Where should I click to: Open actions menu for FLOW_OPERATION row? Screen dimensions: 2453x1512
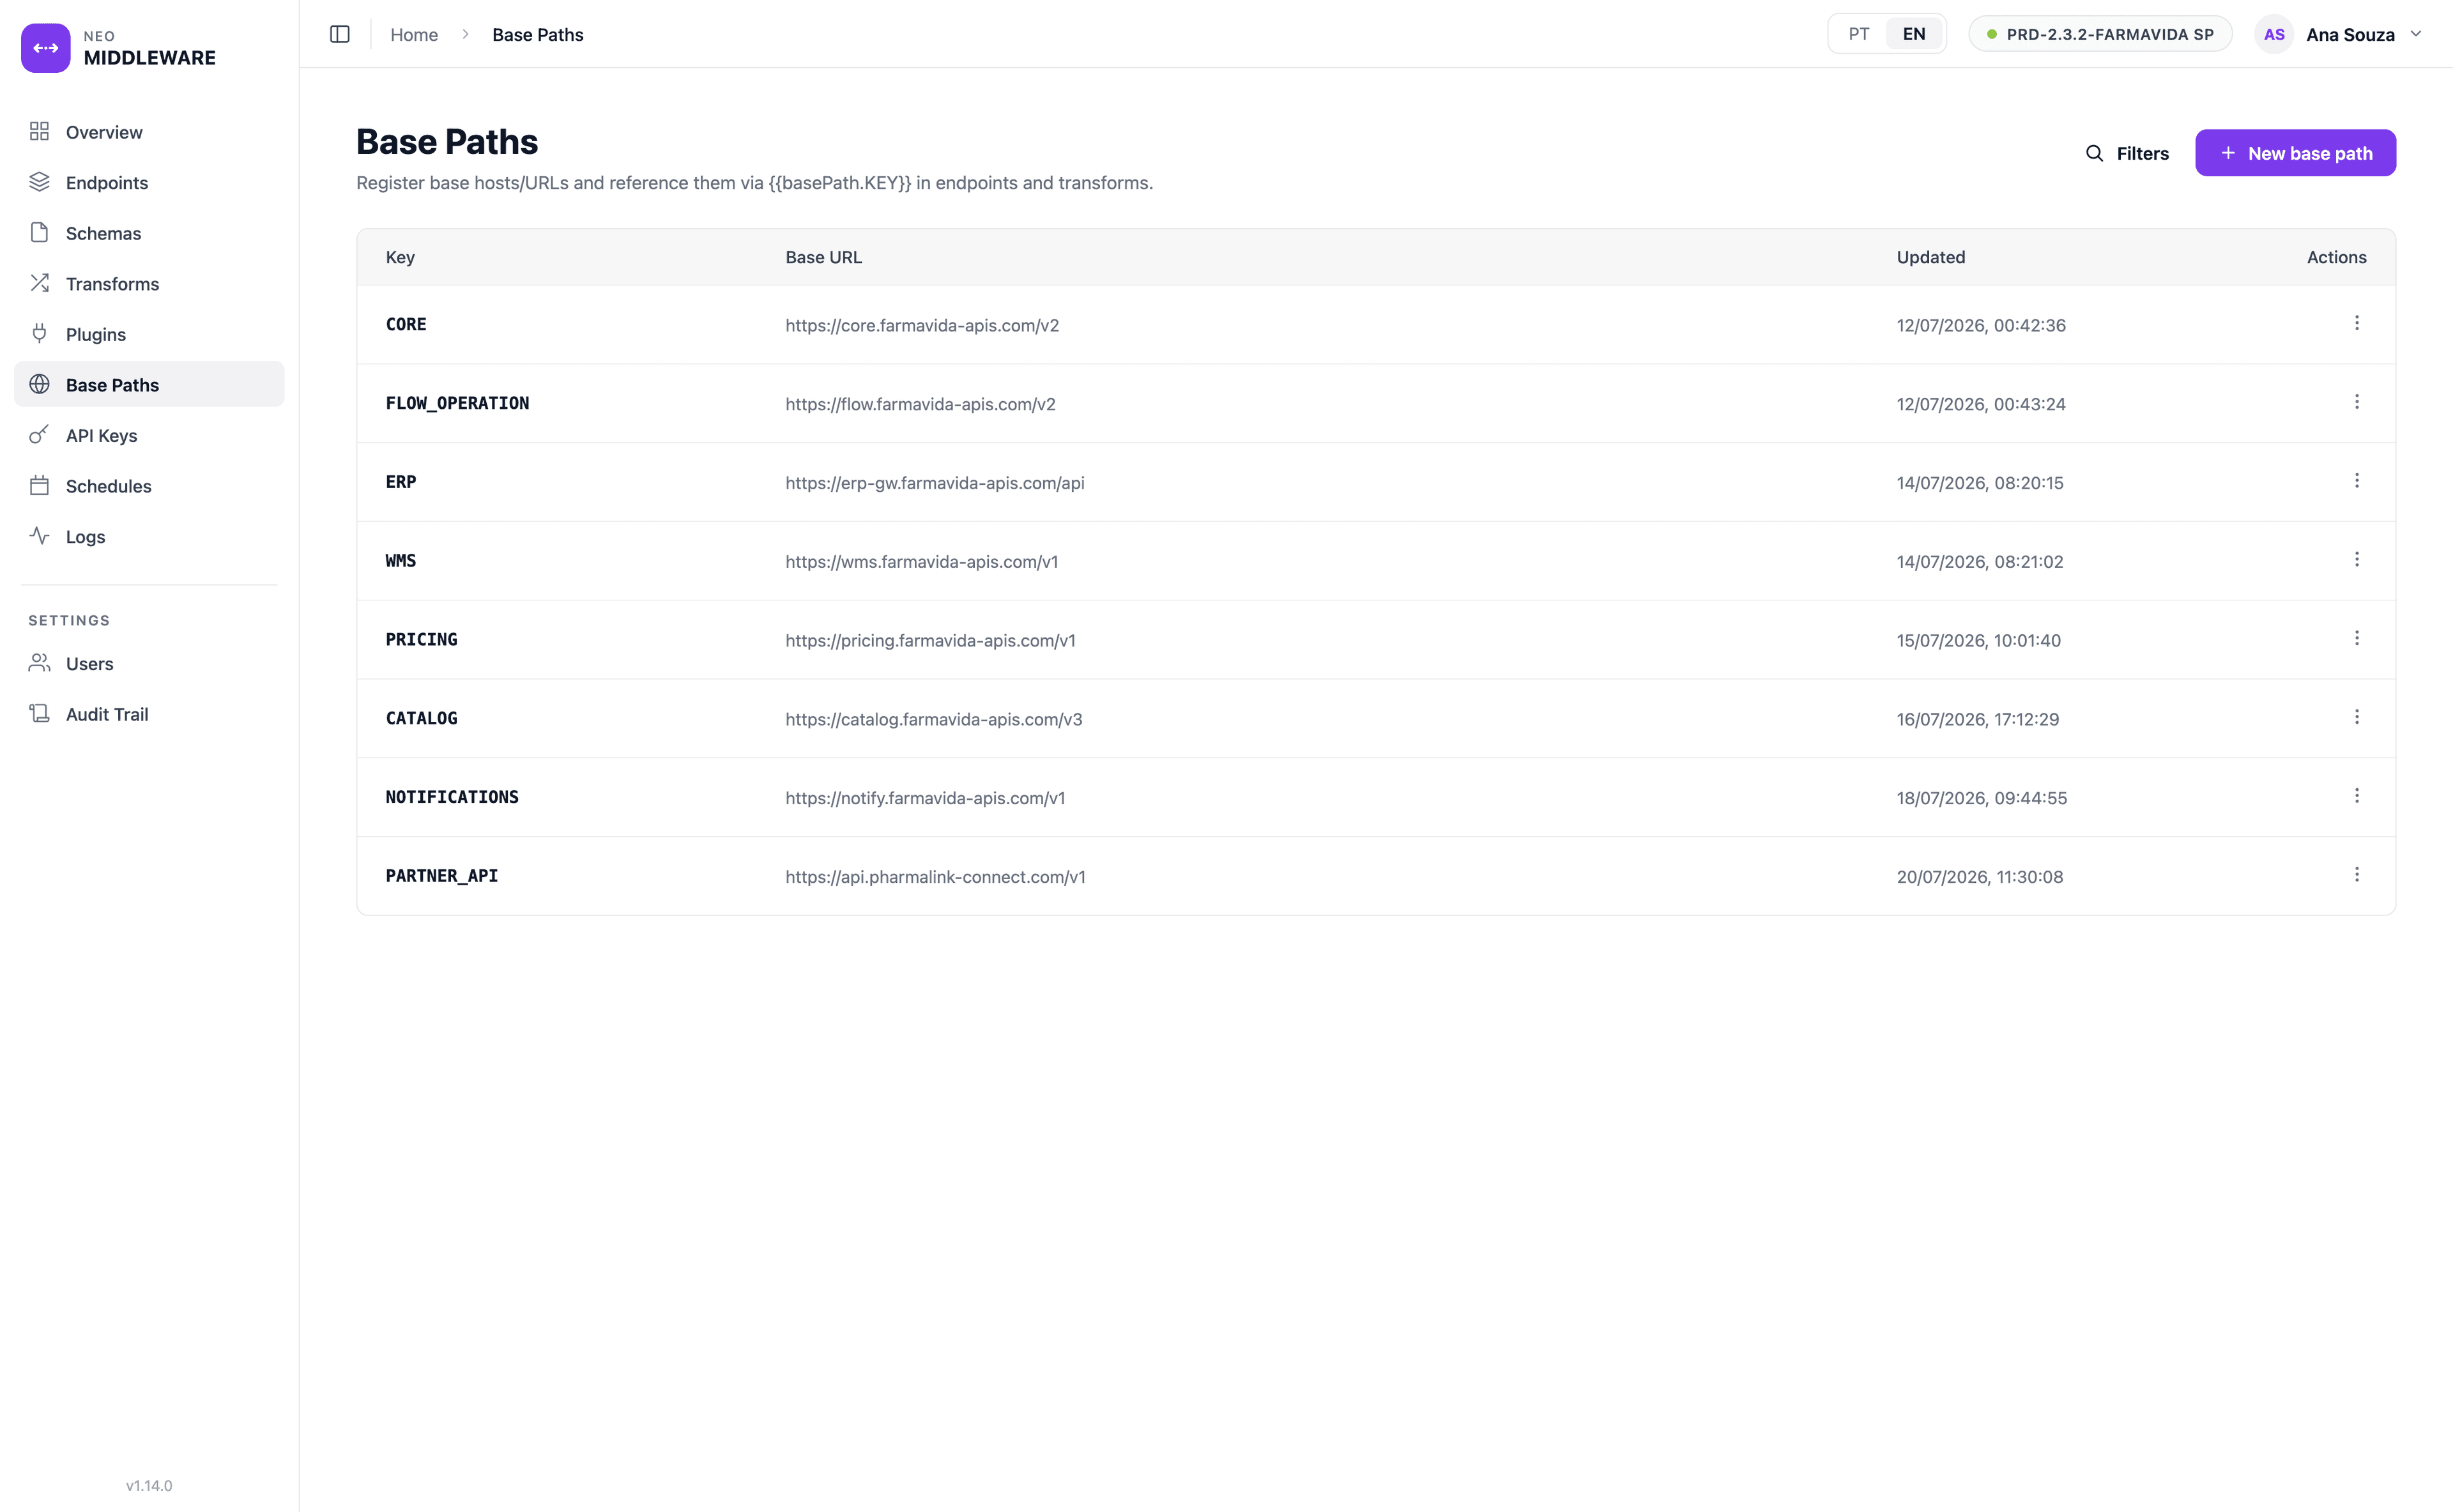[2357, 402]
